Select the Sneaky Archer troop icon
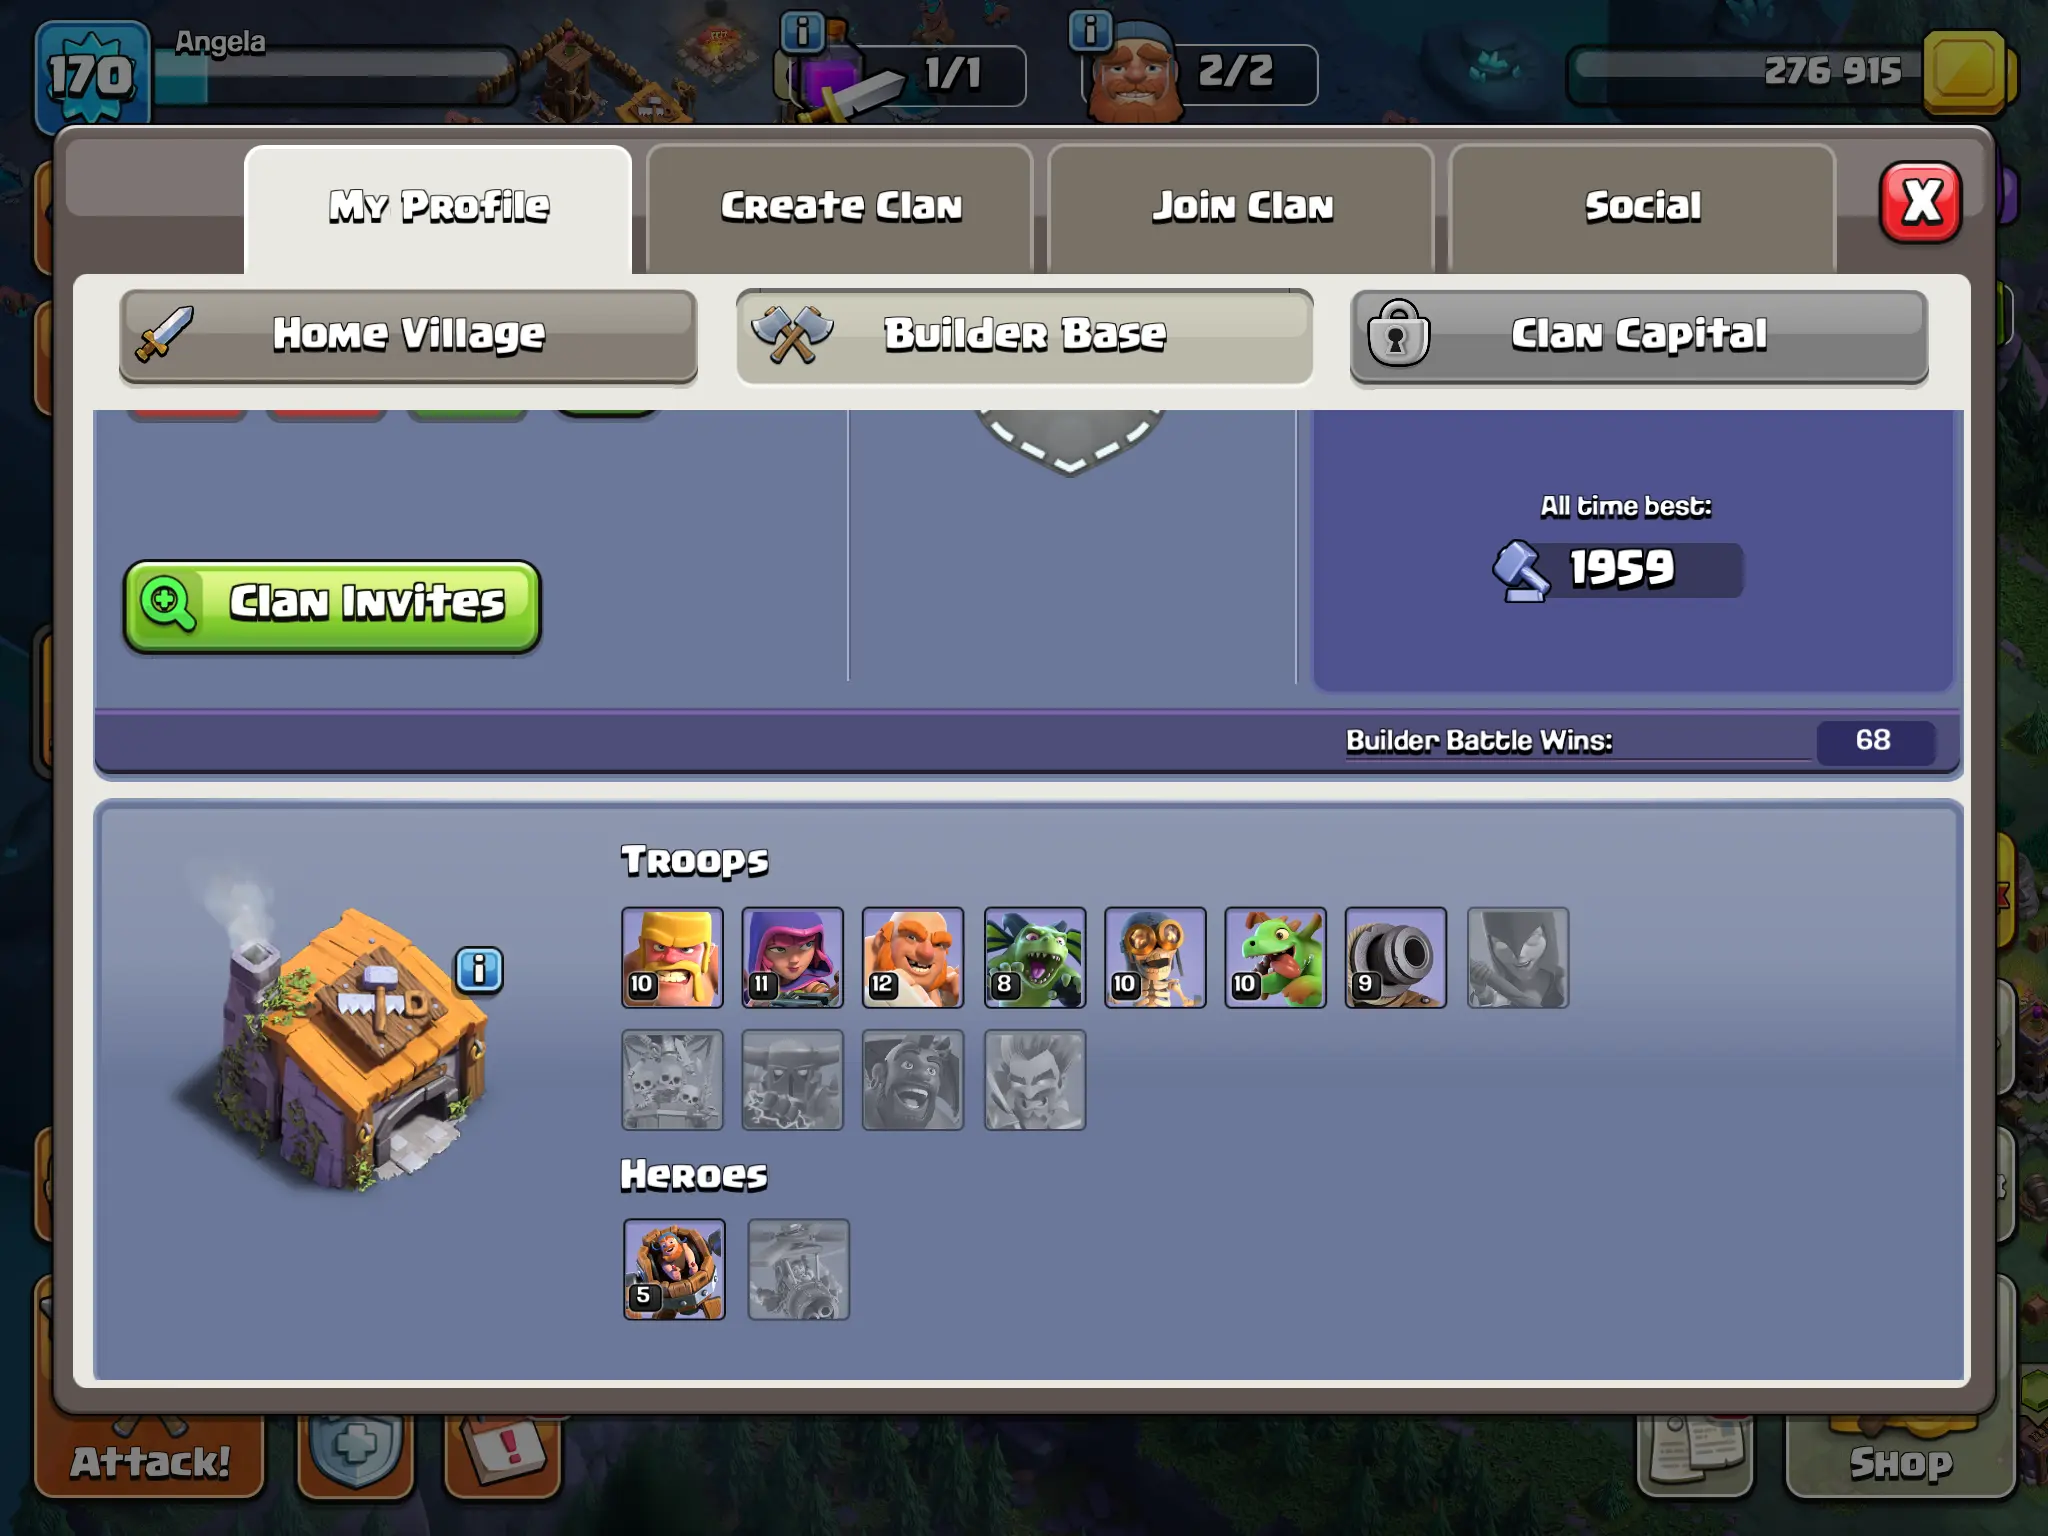 [792, 957]
